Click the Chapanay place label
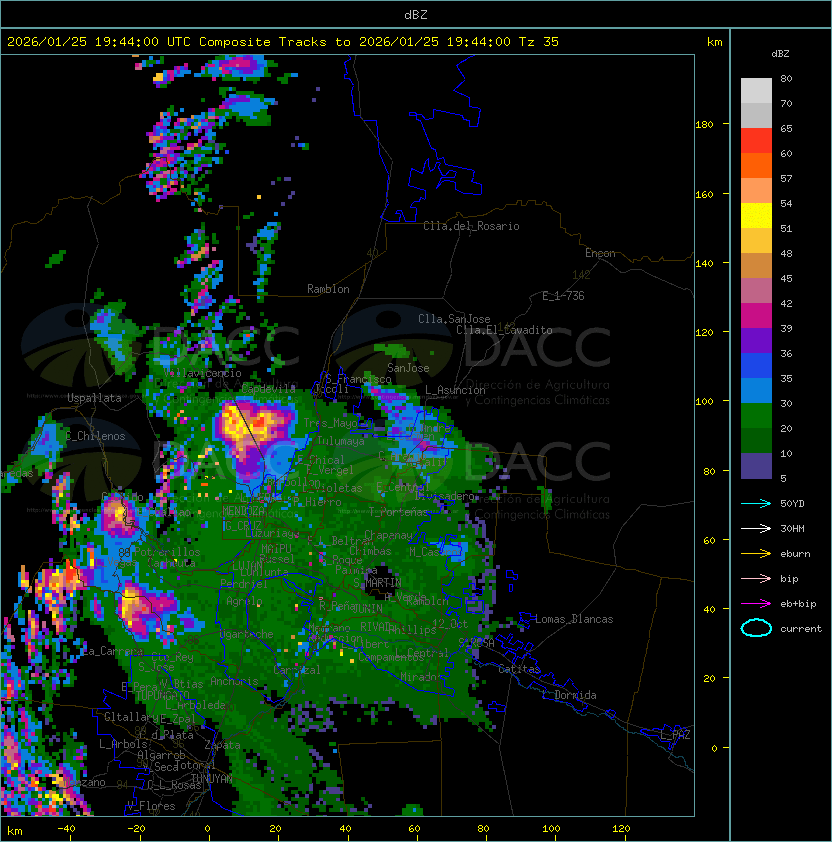Screen dimensions: 832x842 [x=388, y=535]
